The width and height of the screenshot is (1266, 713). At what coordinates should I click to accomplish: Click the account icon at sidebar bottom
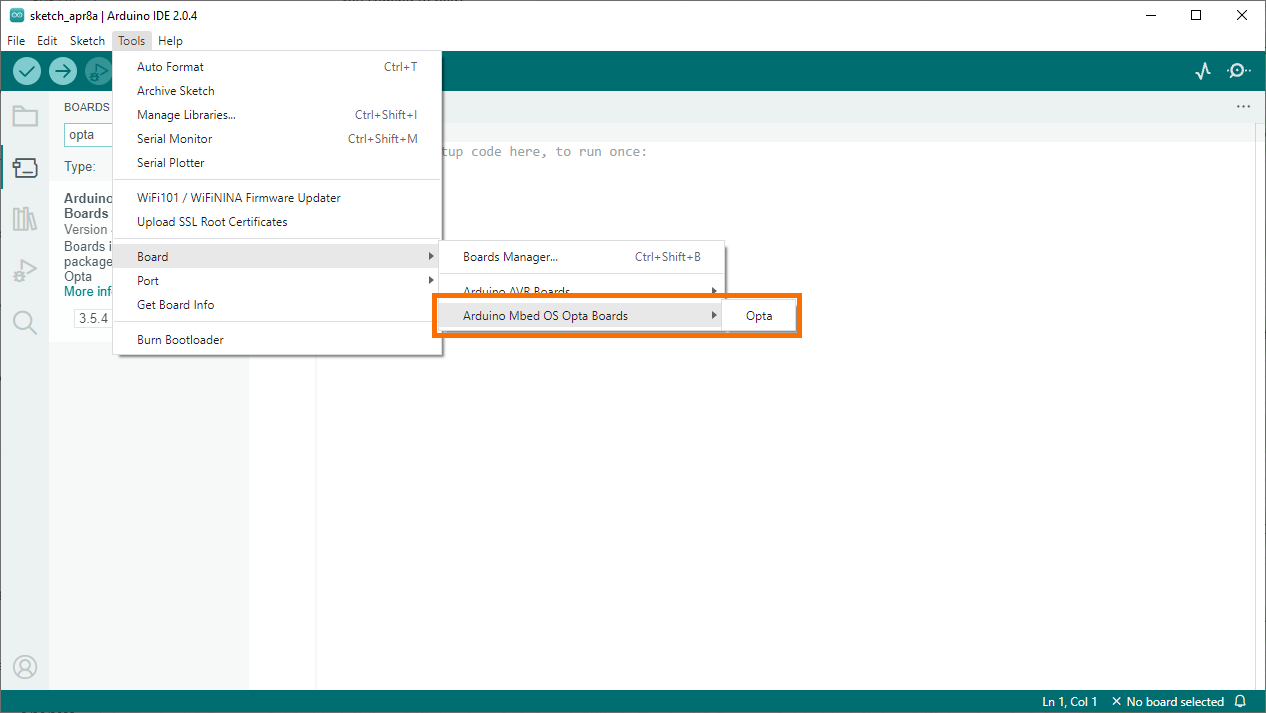coord(25,667)
